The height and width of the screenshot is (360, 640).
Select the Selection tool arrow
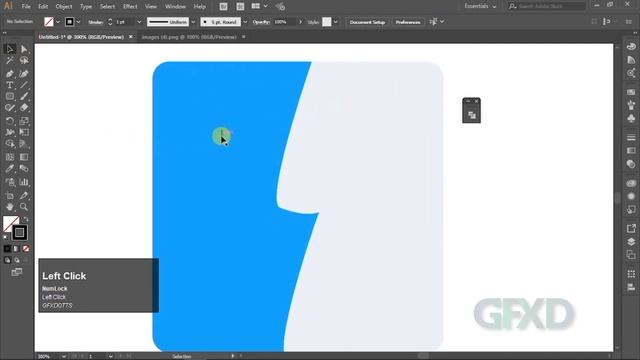pyautogui.click(x=10, y=49)
